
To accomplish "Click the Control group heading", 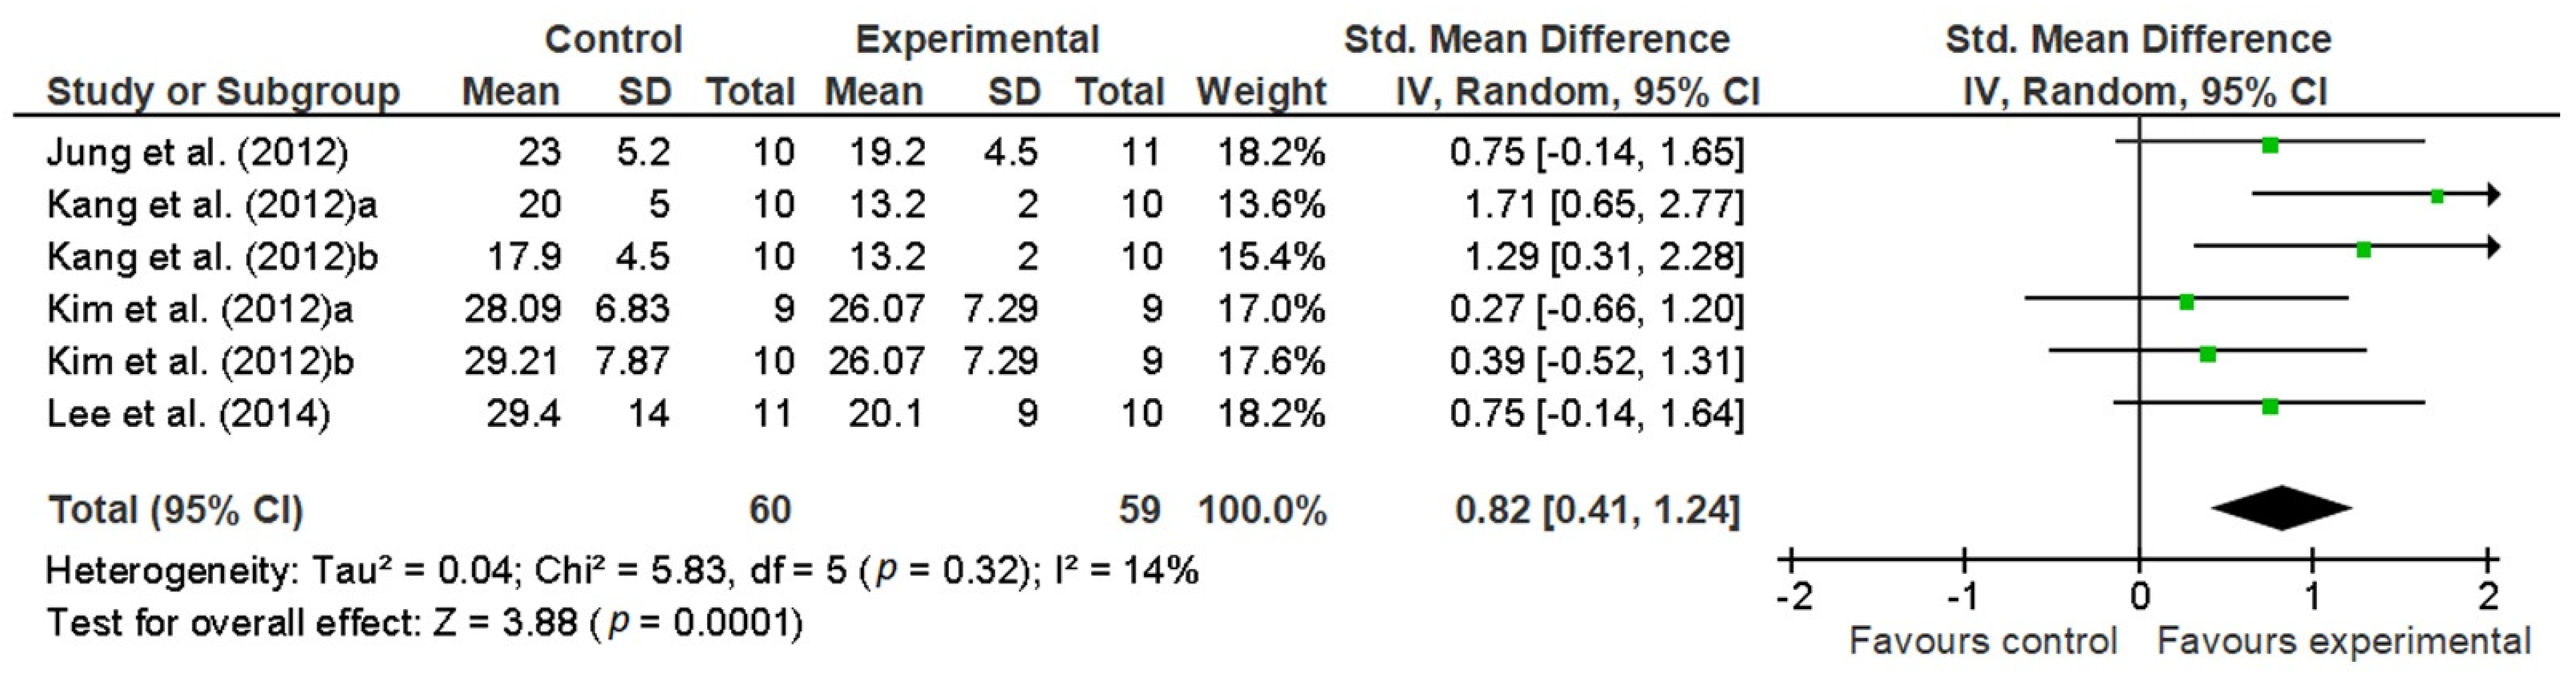I will [613, 40].
